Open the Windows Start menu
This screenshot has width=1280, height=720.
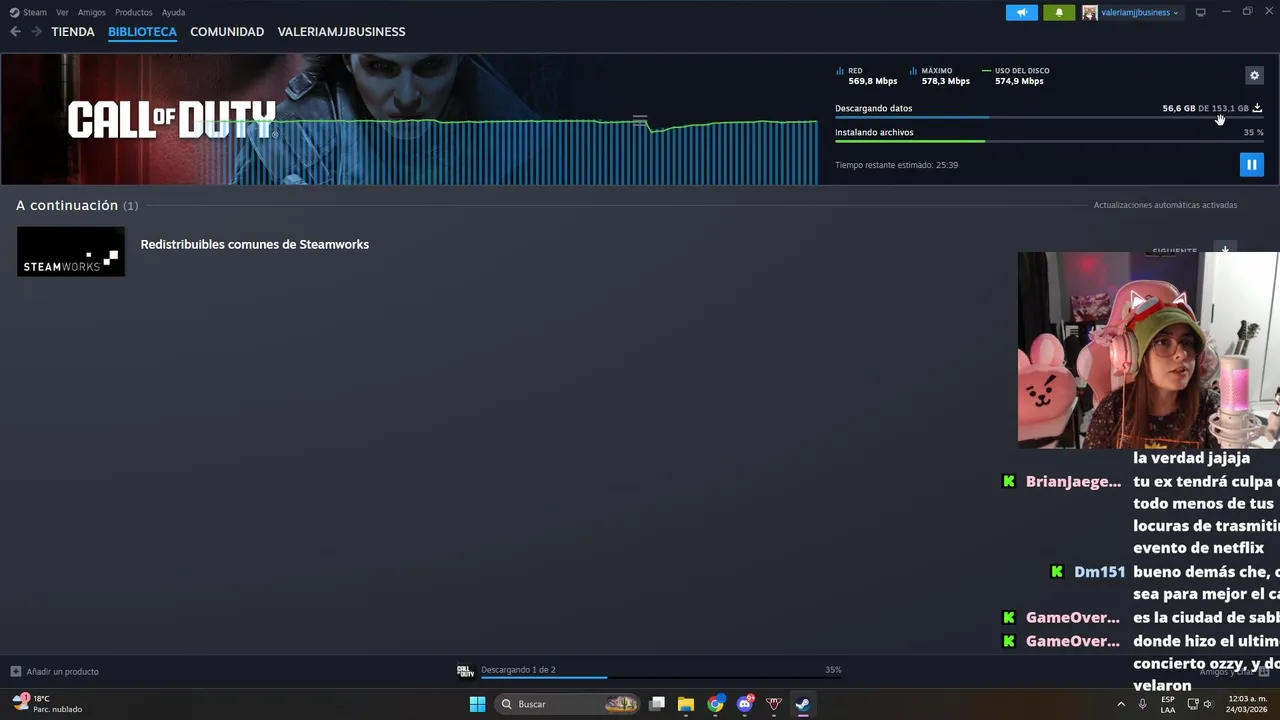click(x=477, y=704)
